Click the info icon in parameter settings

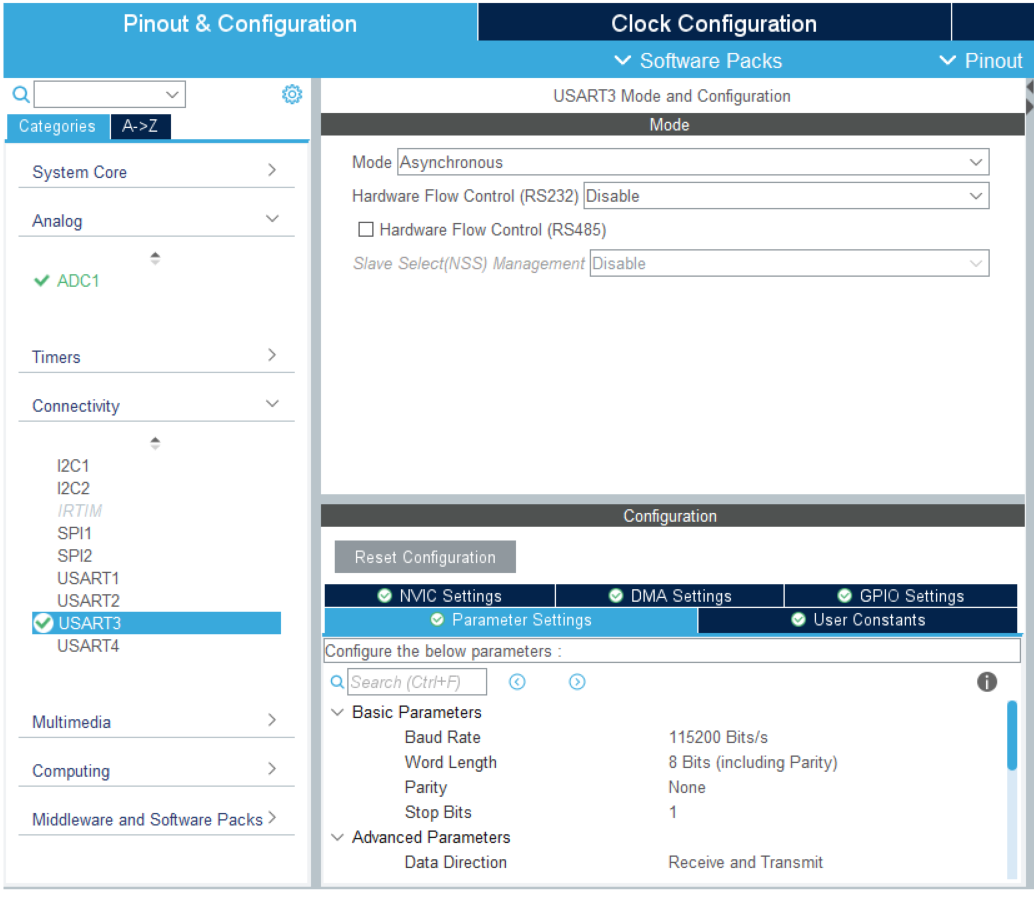click(x=987, y=682)
